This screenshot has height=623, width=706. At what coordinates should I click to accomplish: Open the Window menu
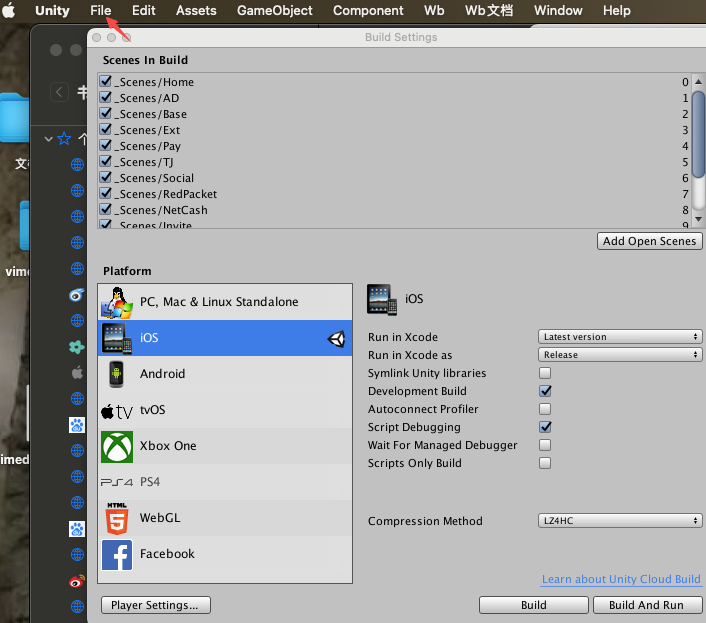558,10
